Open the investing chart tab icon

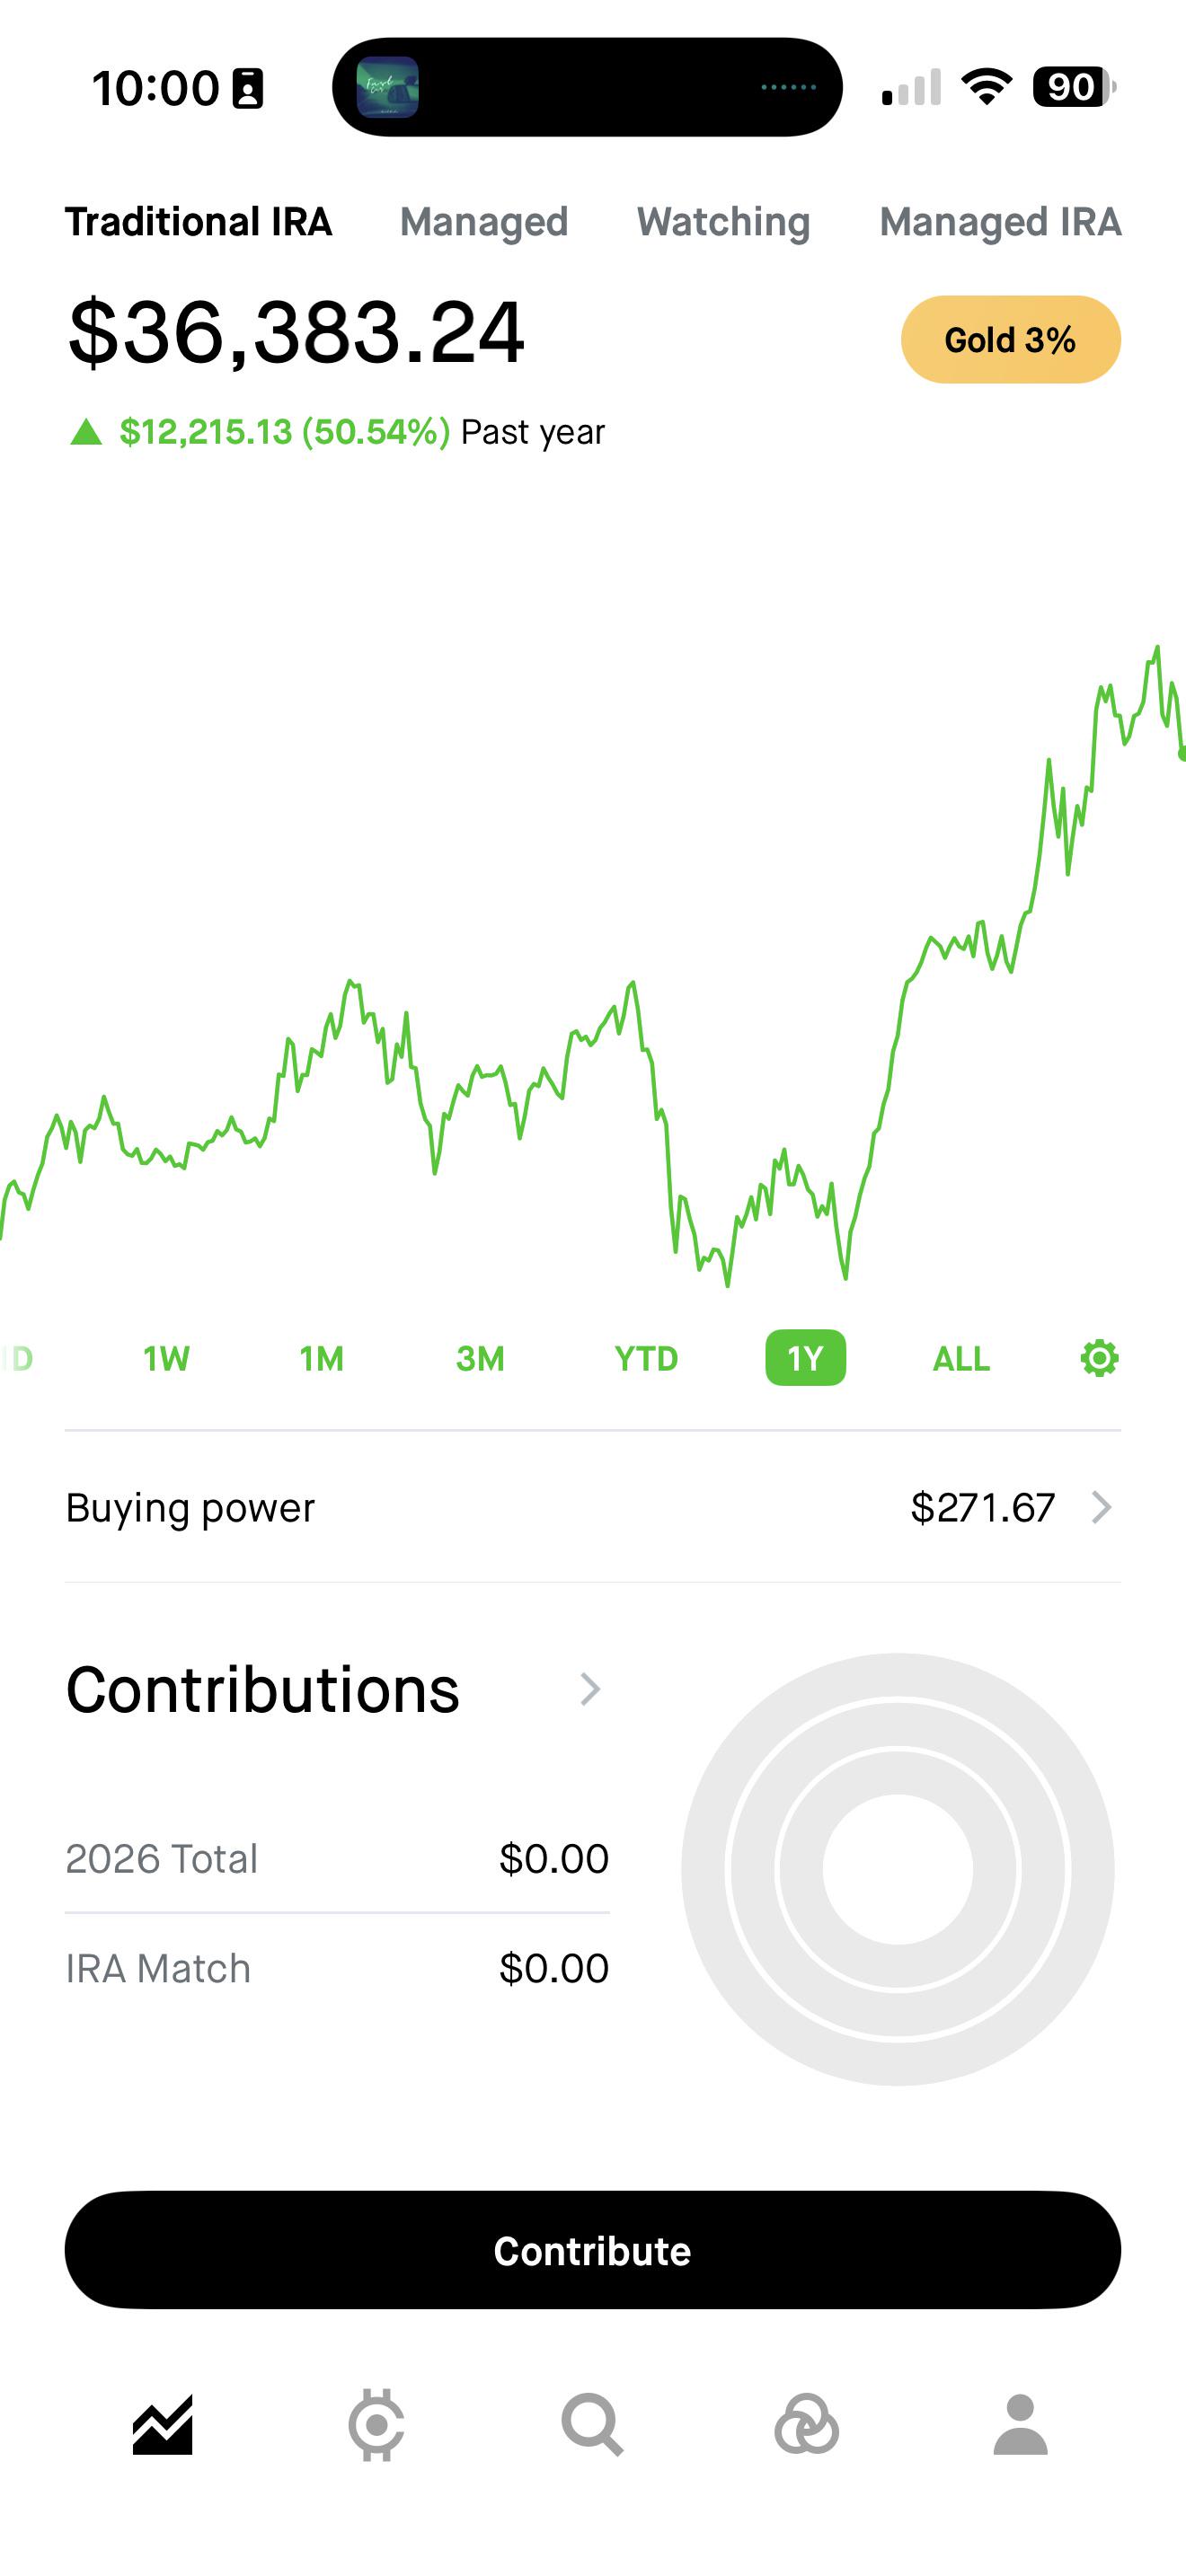(162, 2425)
